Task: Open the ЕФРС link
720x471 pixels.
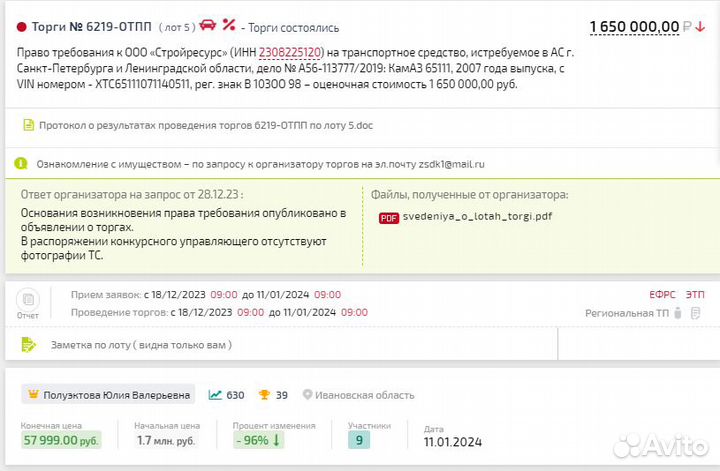Action: point(662,295)
